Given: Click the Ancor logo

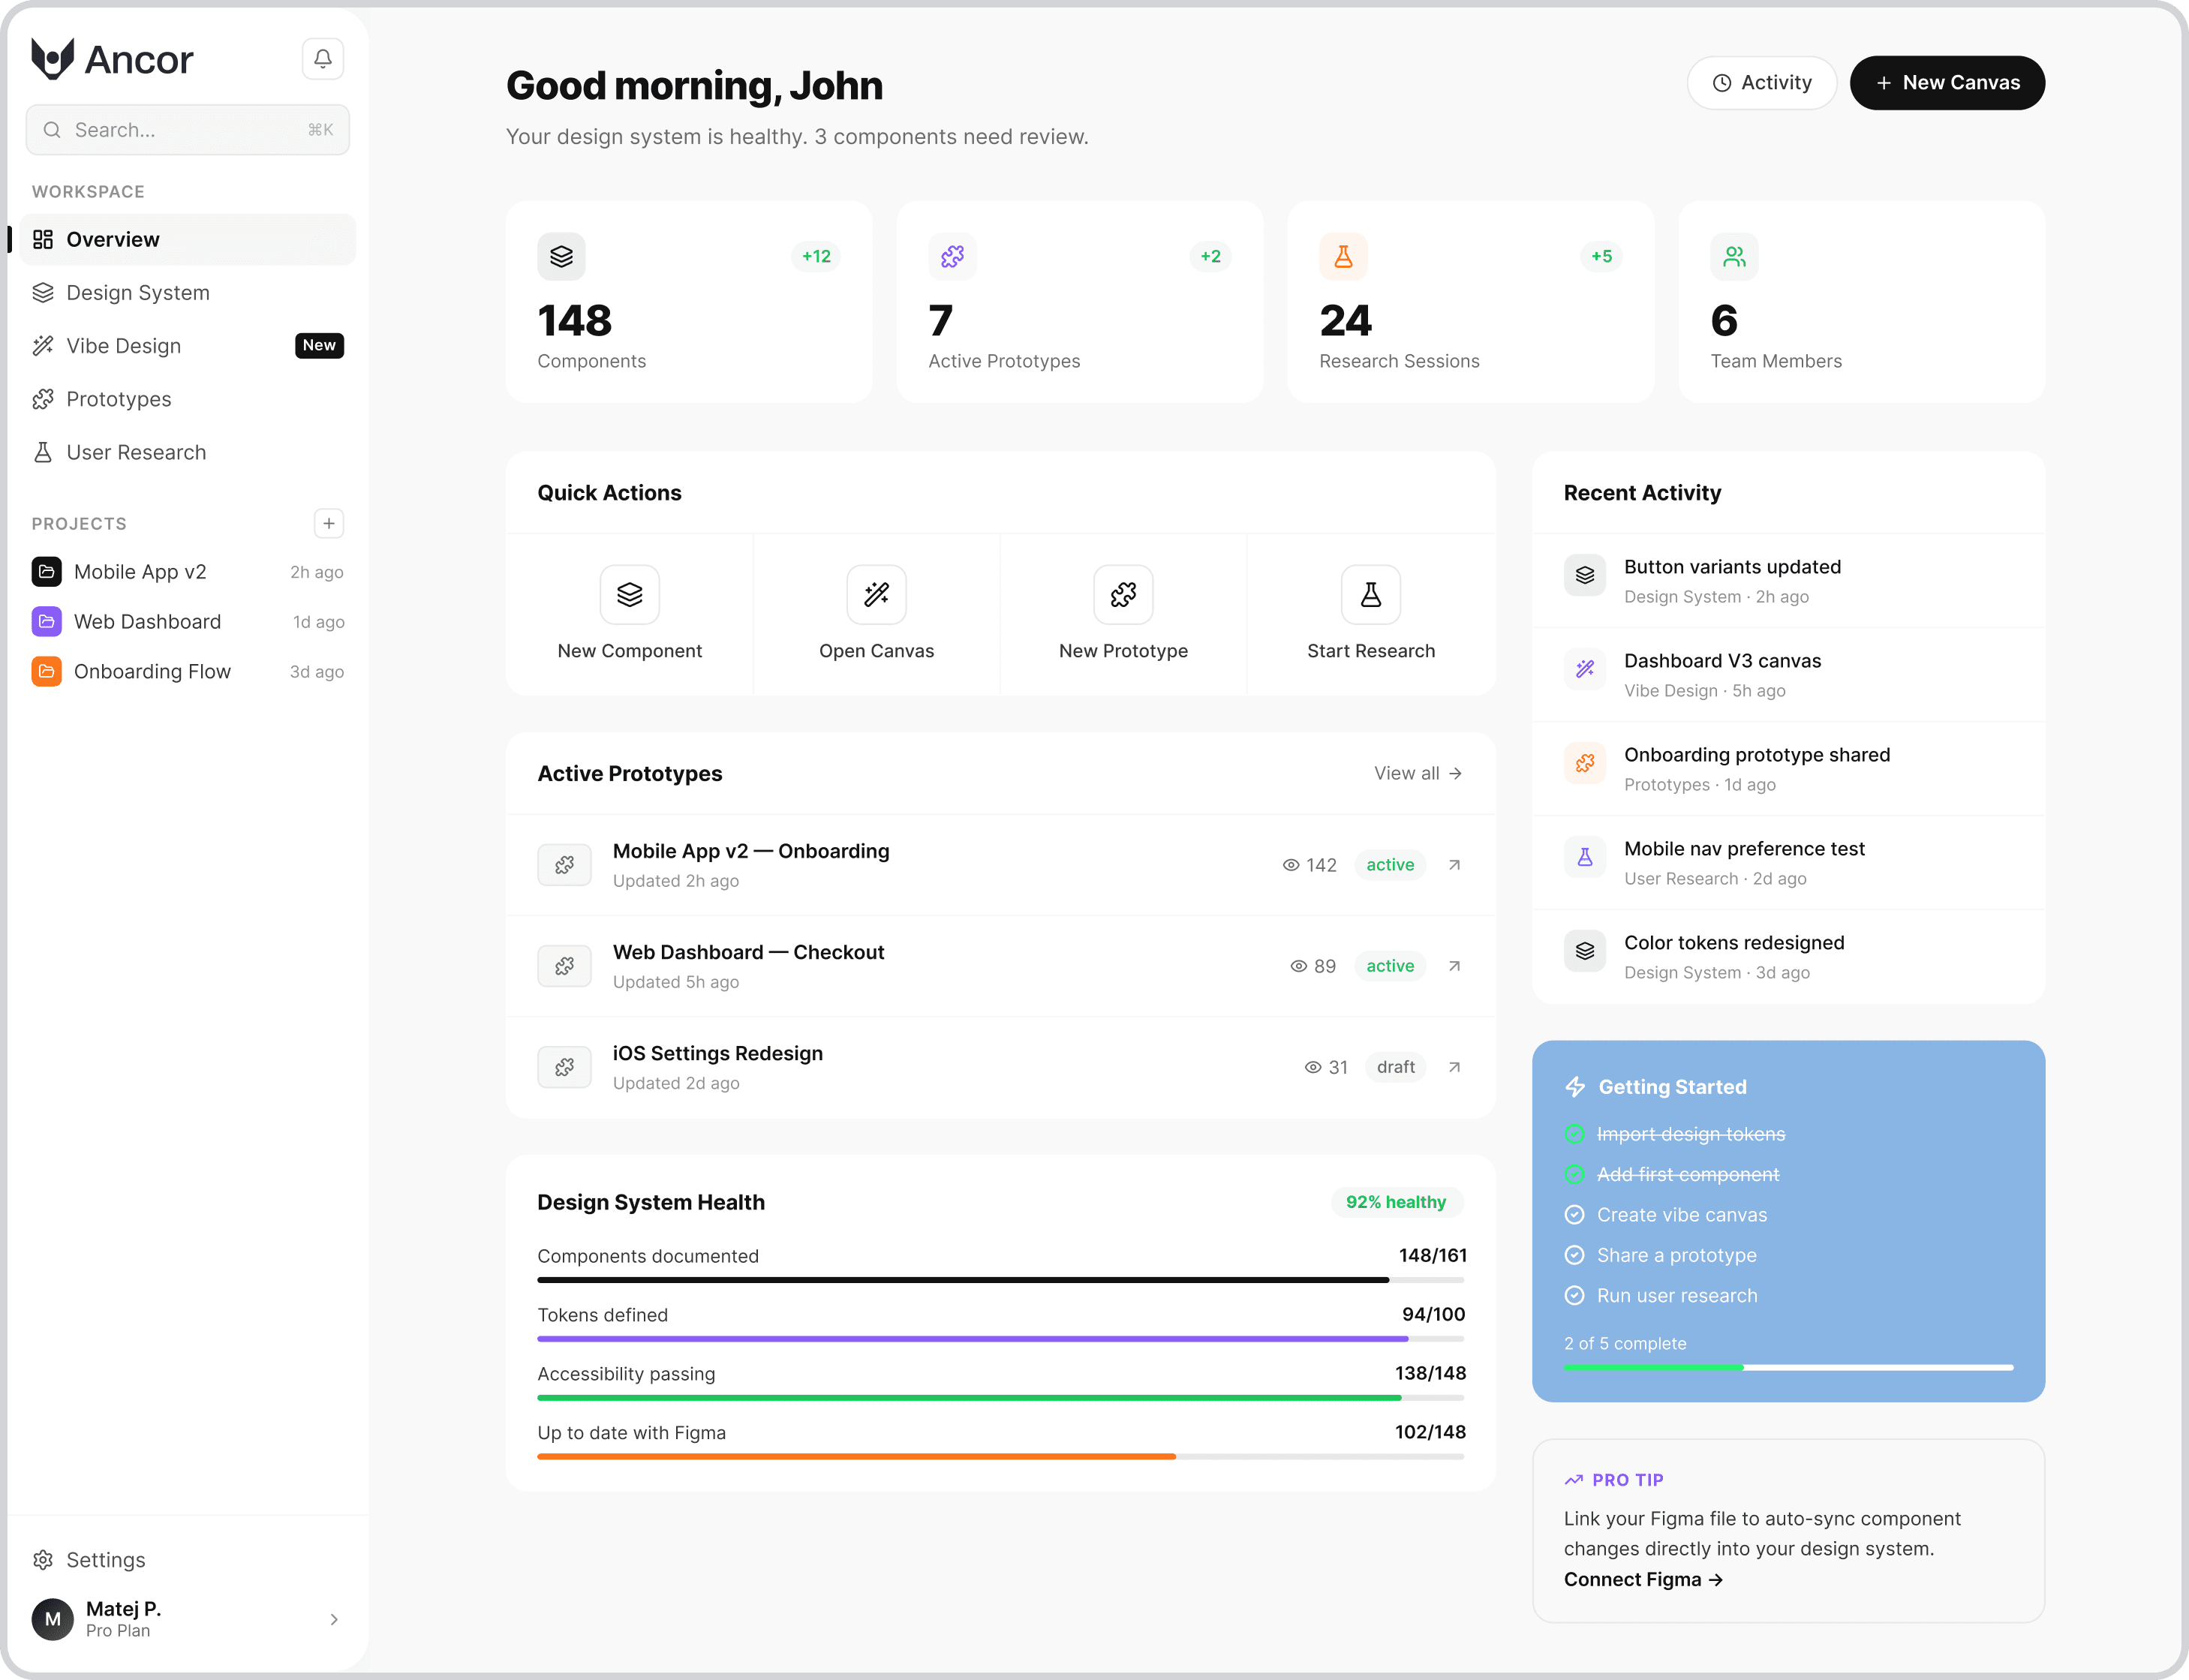Looking at the screenshot, I should tap(112, 58).
